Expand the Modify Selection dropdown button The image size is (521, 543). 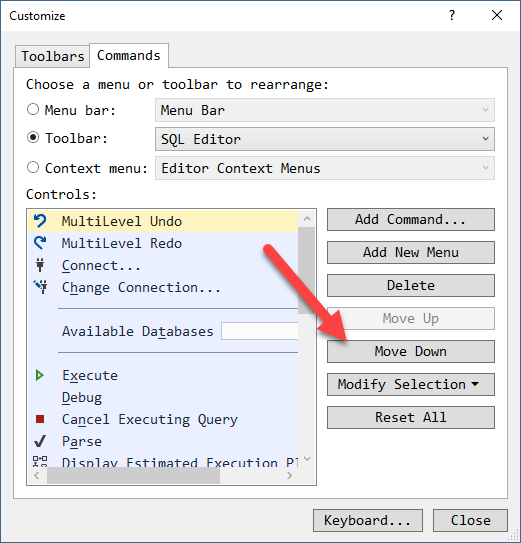(411, 384)
